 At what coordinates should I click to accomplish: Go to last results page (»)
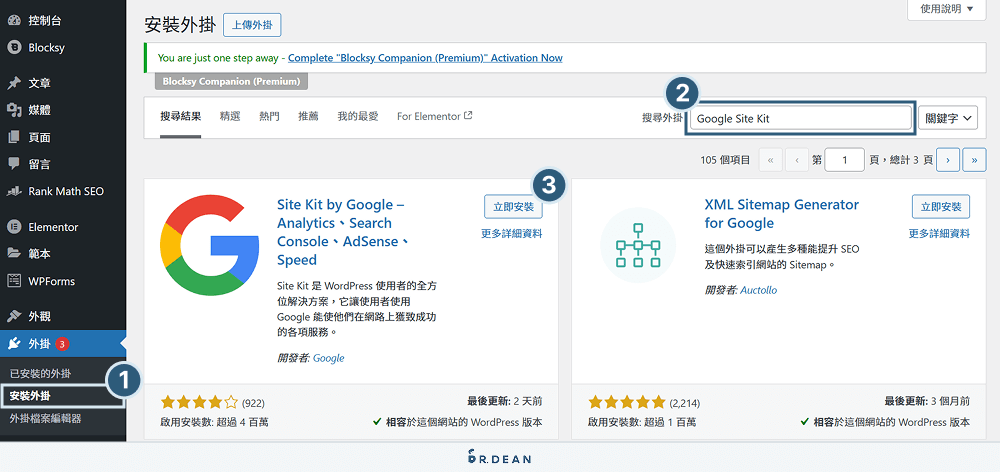pos(974,160)
